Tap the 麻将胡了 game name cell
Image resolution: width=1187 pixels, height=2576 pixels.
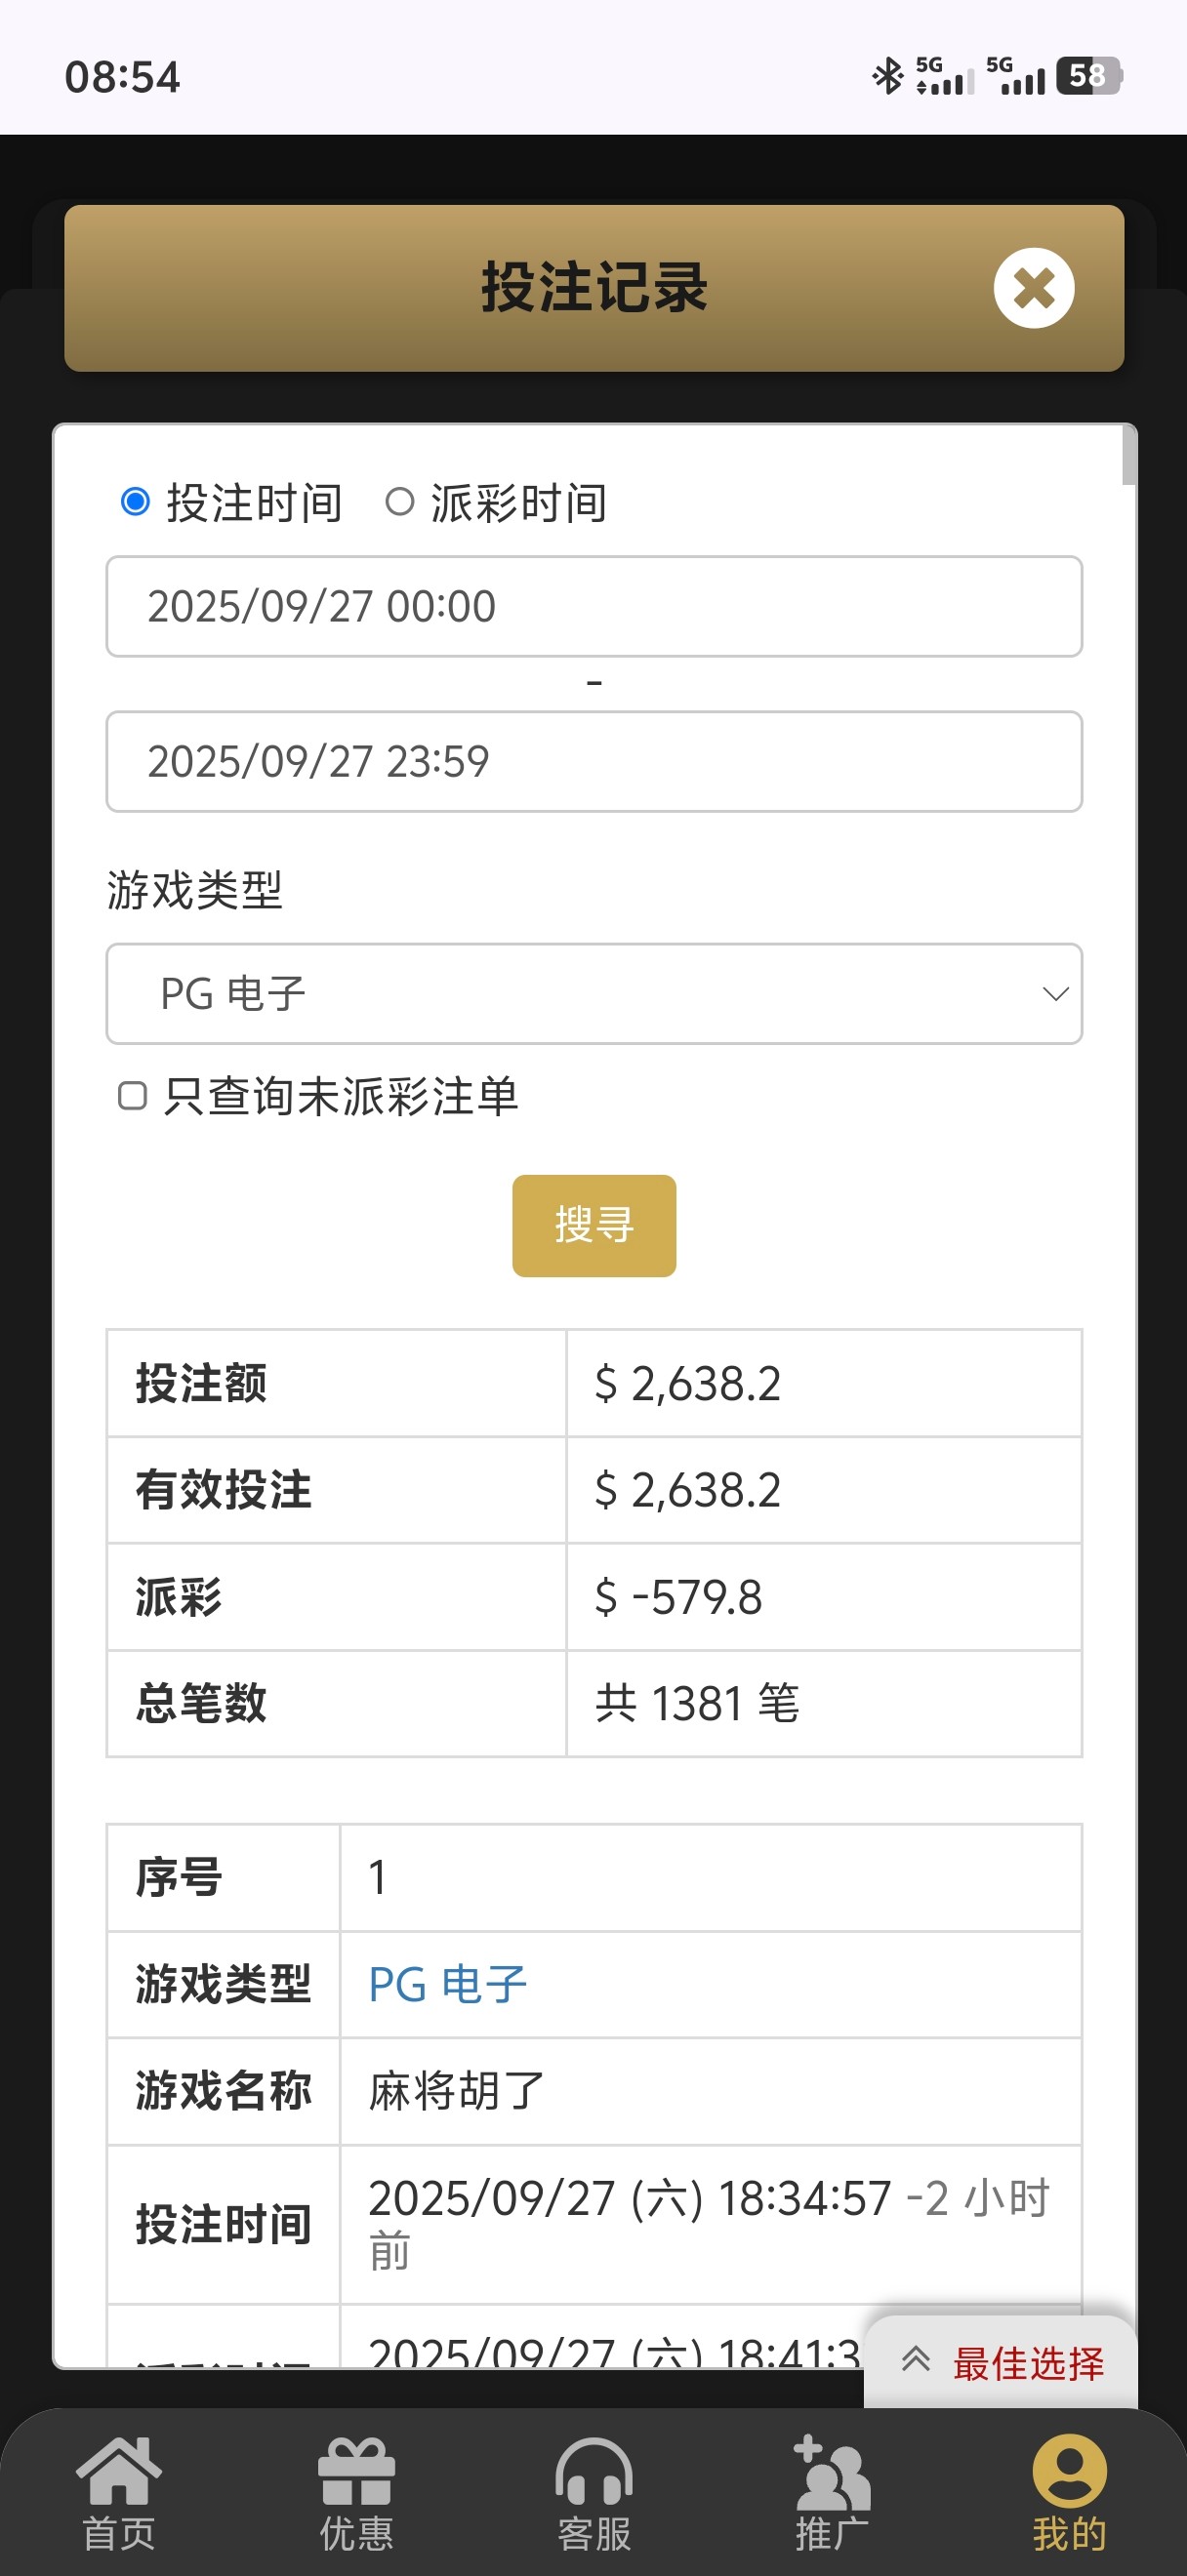coord(457,2092)
